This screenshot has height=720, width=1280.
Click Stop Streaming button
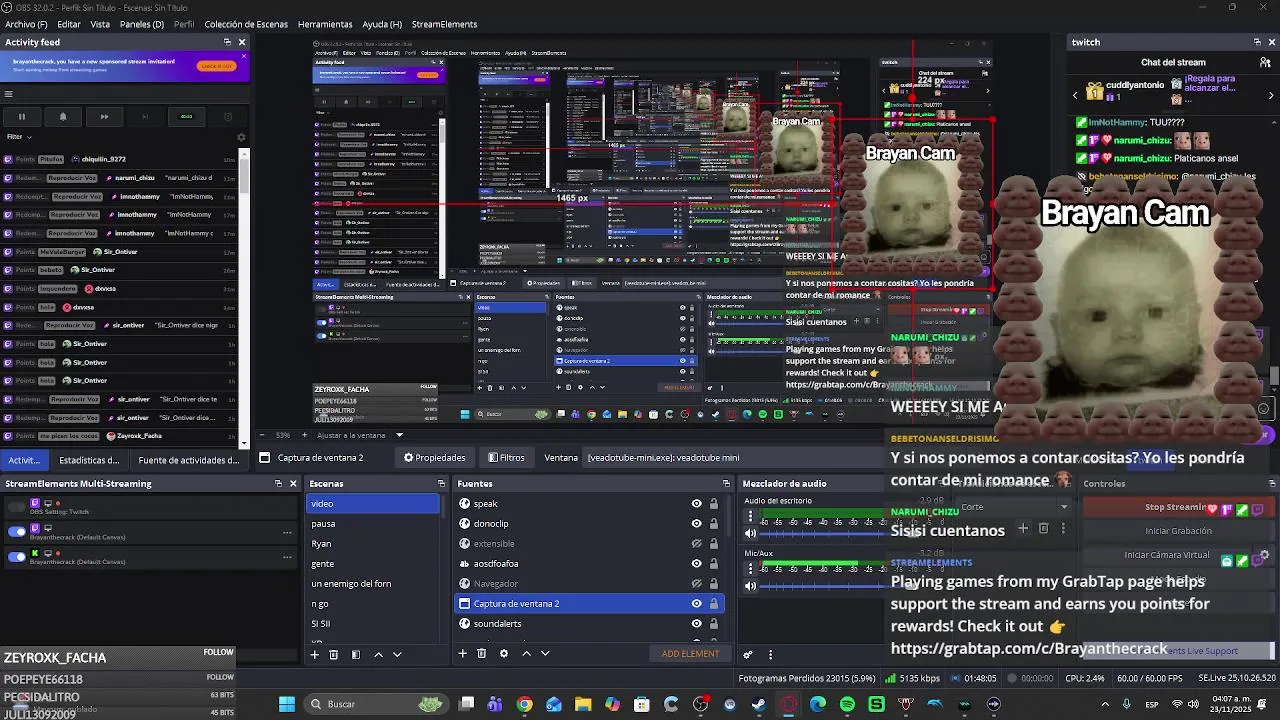1177,507
